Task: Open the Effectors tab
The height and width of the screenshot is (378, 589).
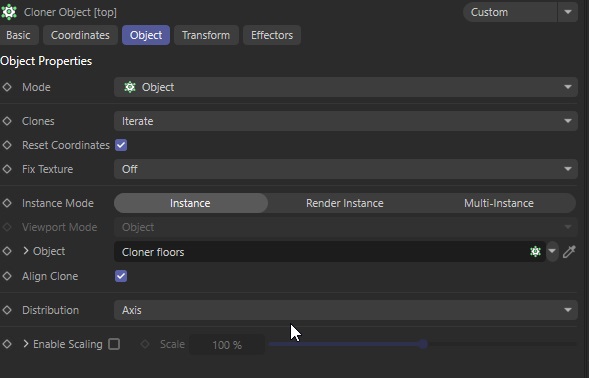Action: [x=272, y=35]
